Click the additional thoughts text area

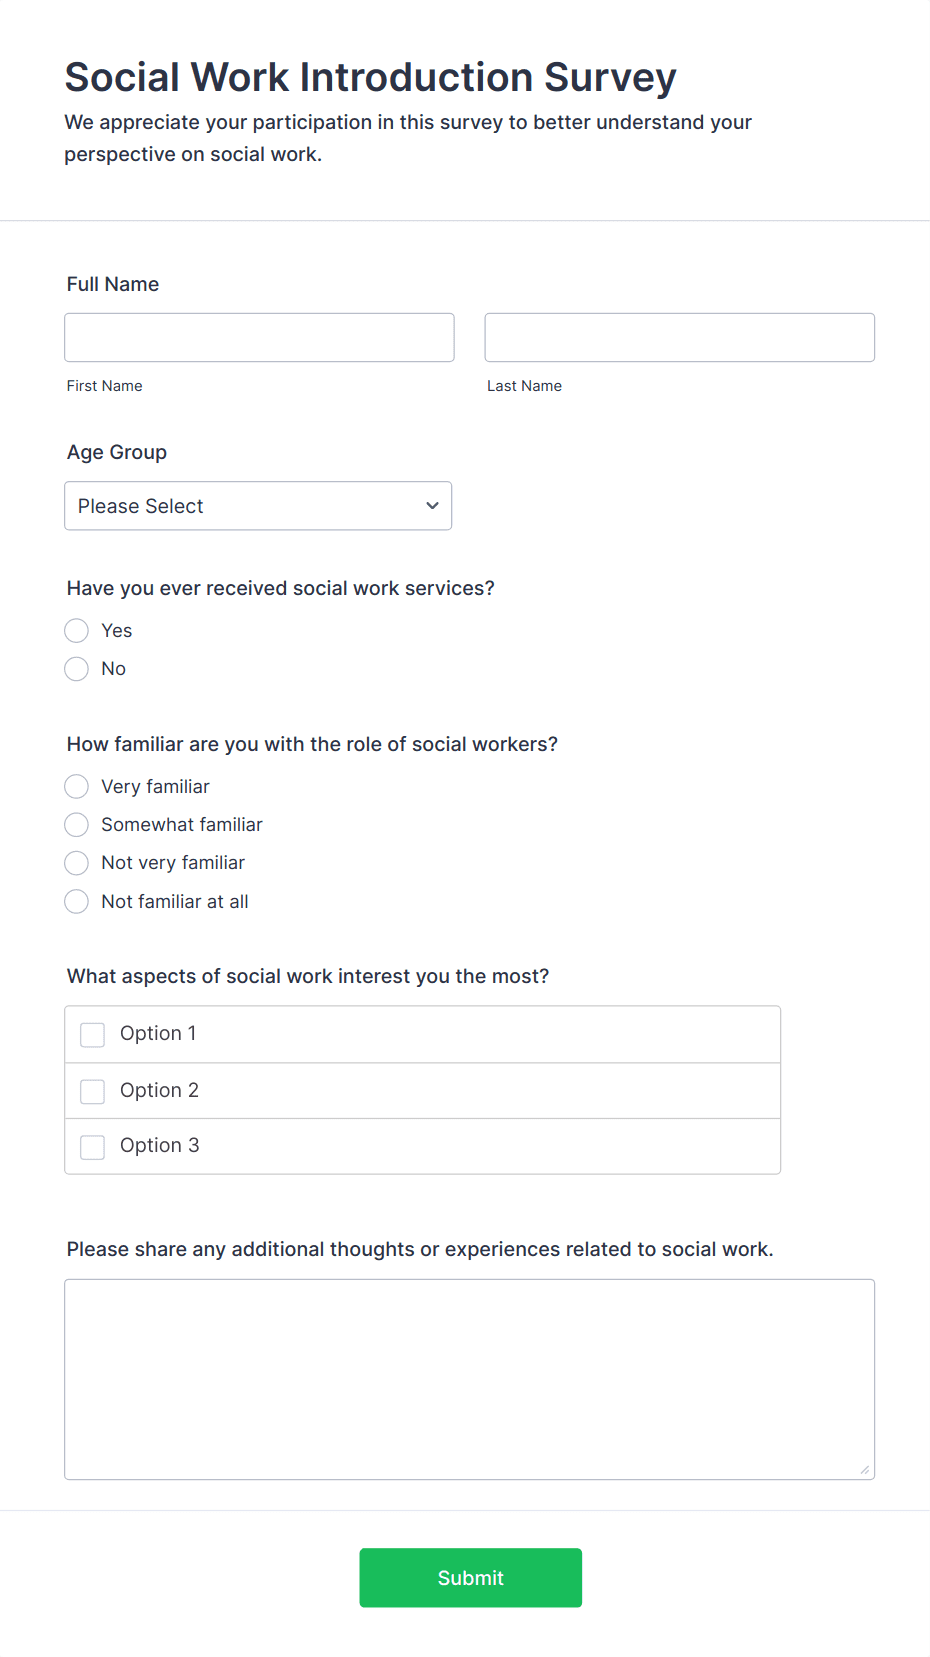click(469, 1379)
